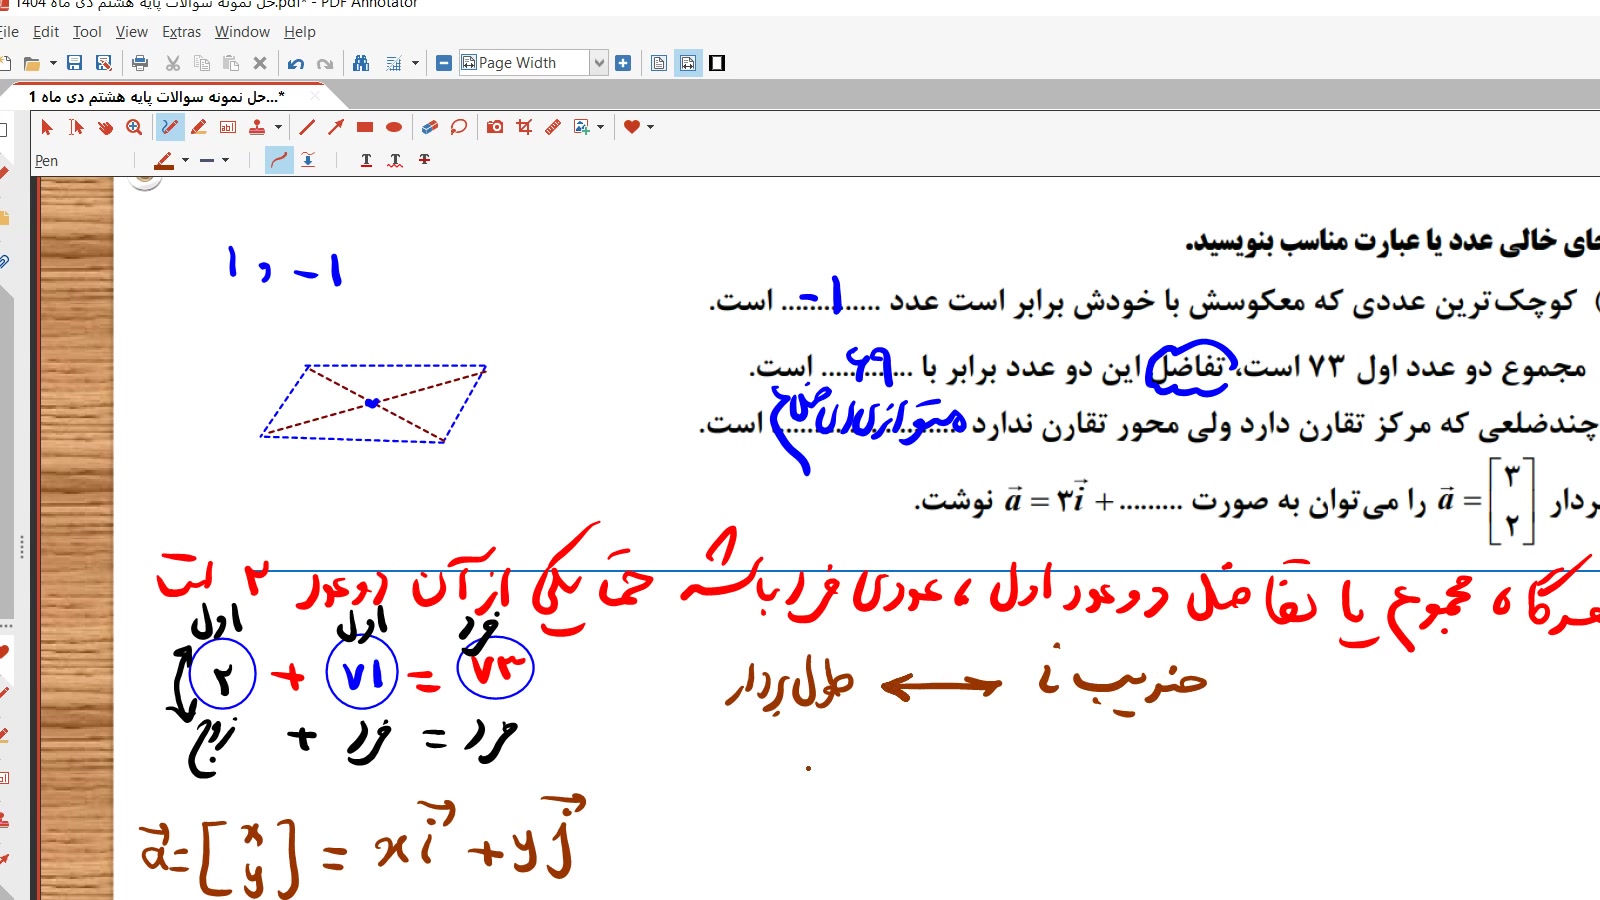Choose the Rectangle shape tool
1600x900 pixels.
coord(365,127)
